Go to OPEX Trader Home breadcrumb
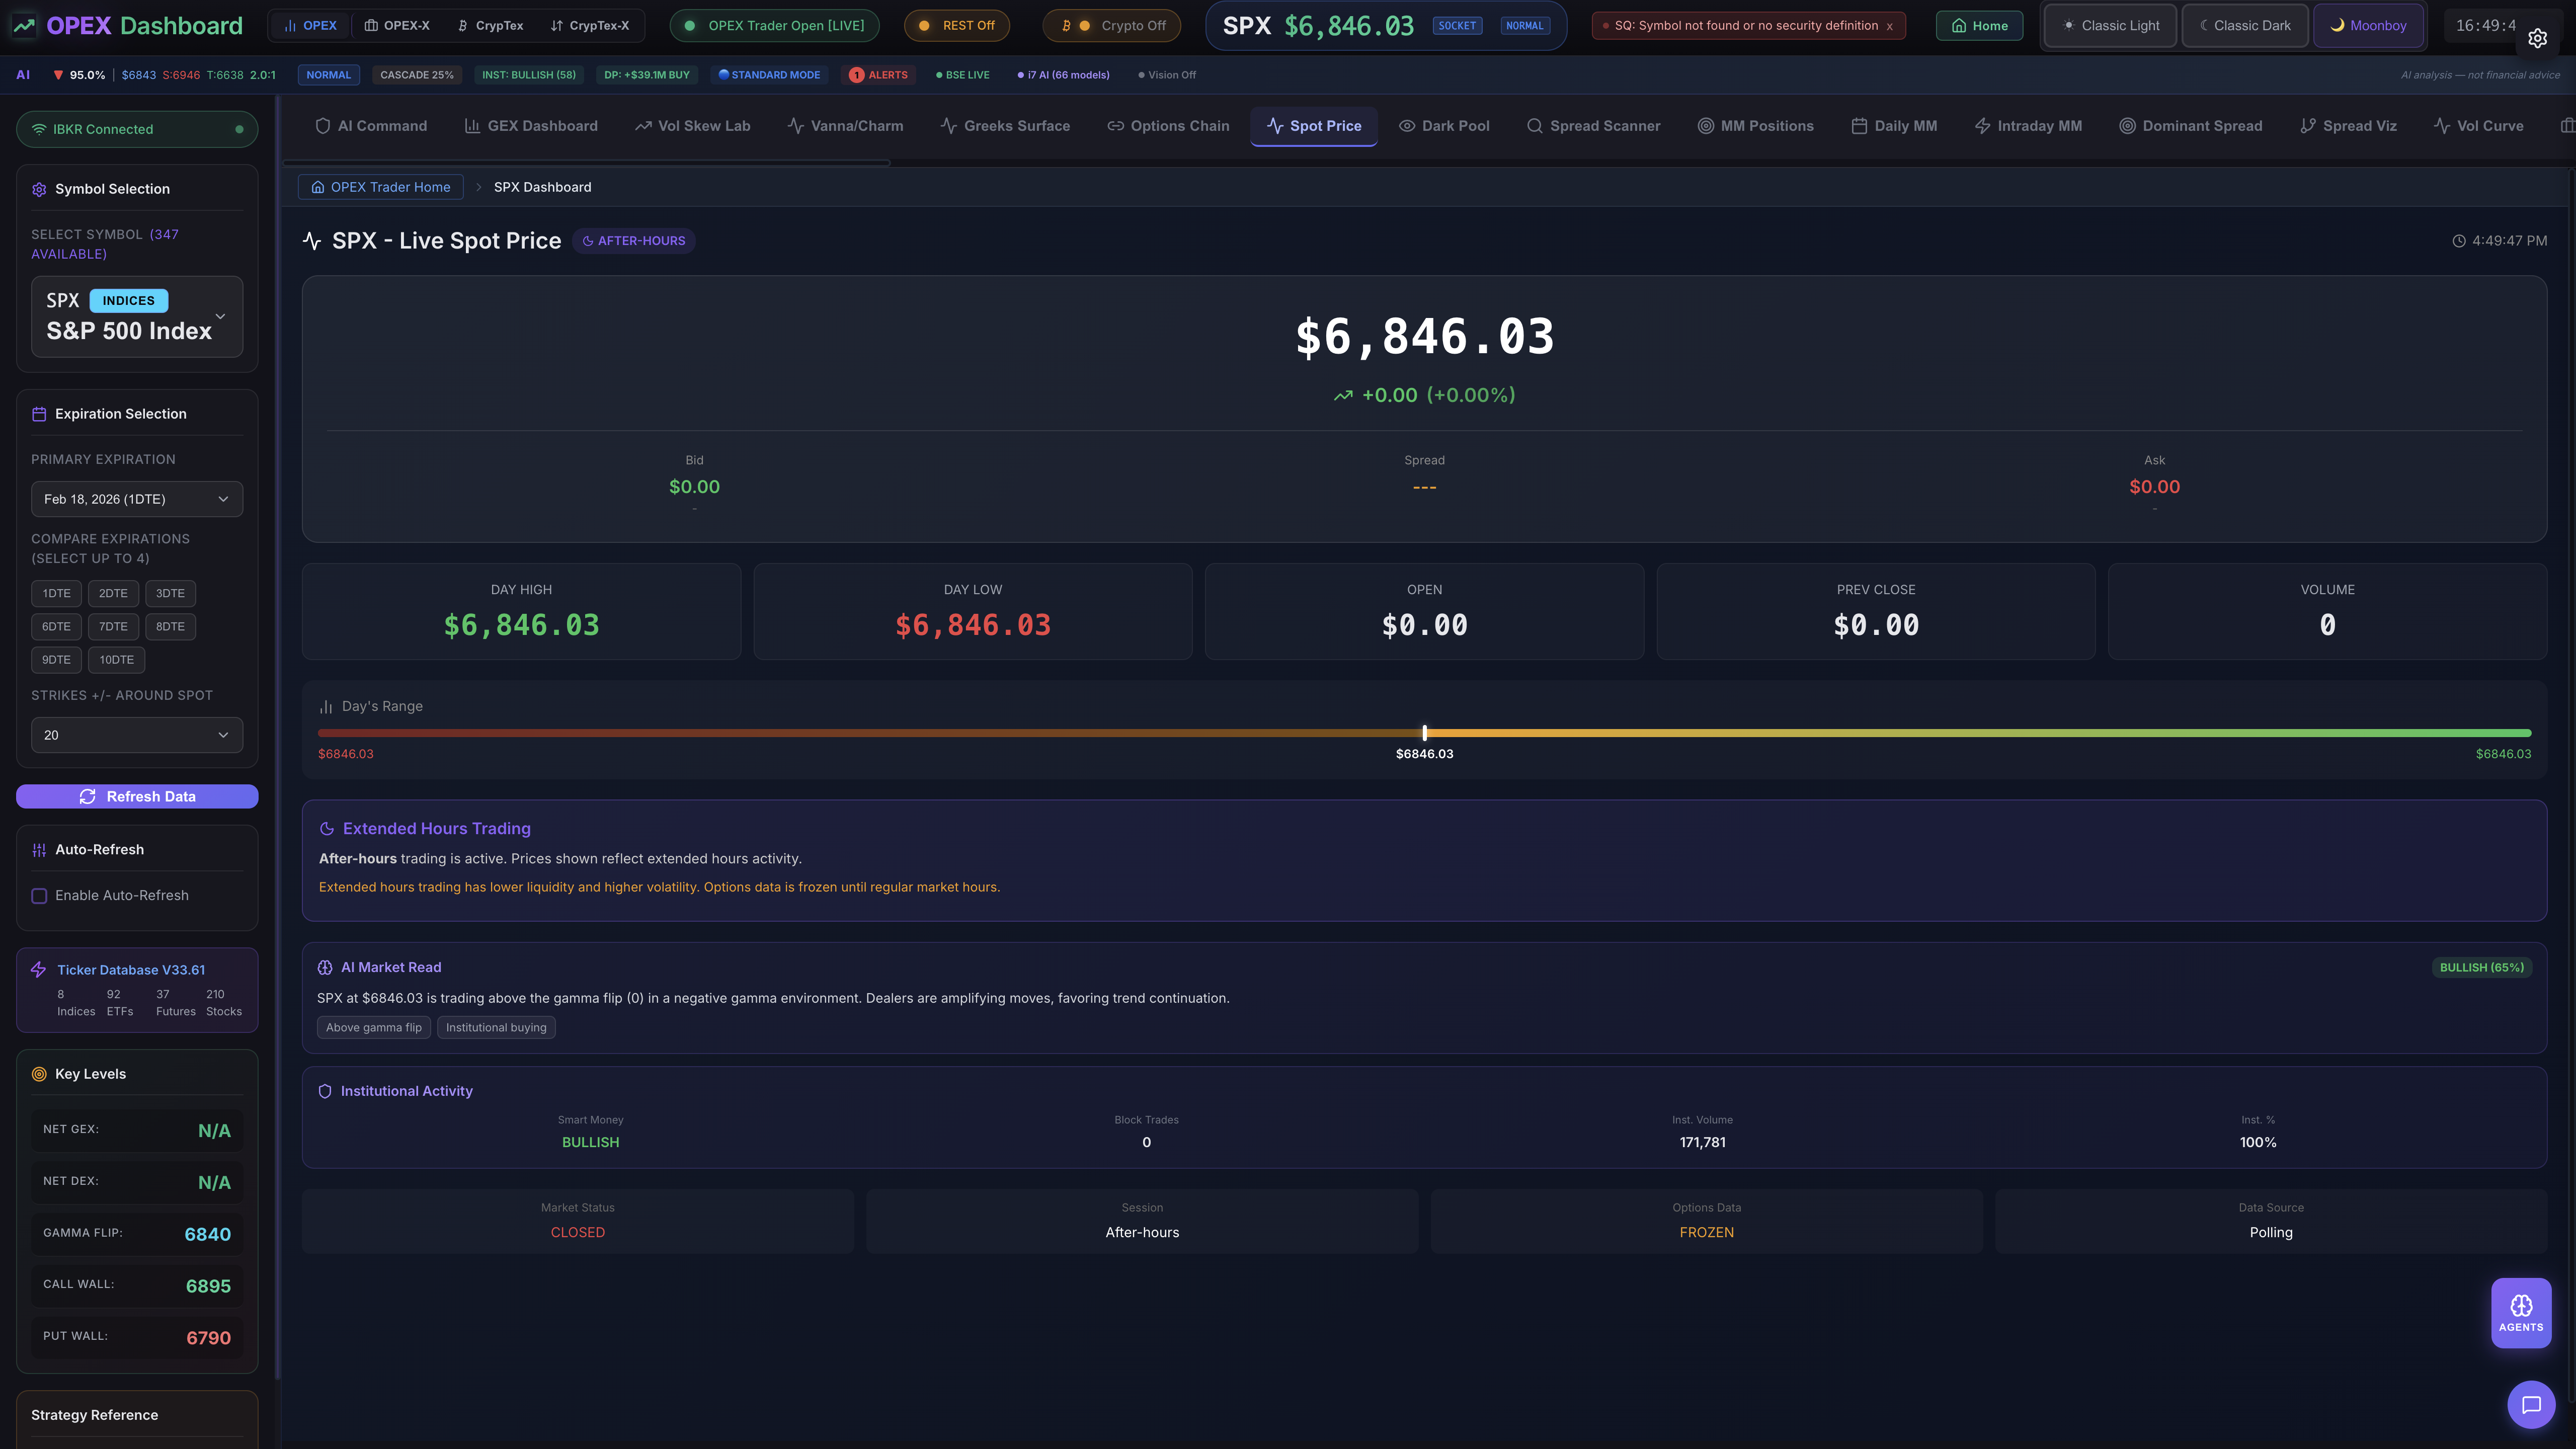The image size is (2576, 1449). [380, 187]
